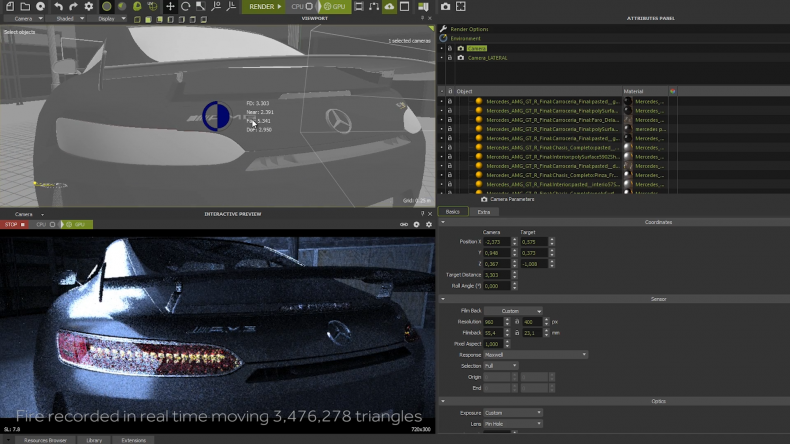Switch the top toolbar engine to GPU
Image resolution: width=790 pixels, height=444 pixels.
tap(335, 7)
